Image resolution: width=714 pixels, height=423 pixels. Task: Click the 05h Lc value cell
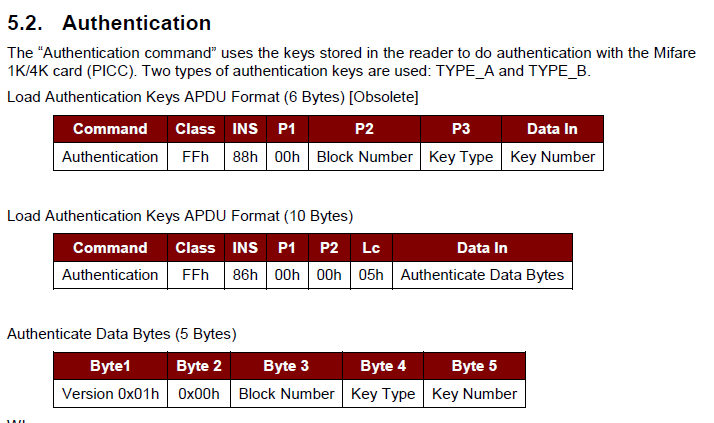(371, 275)
